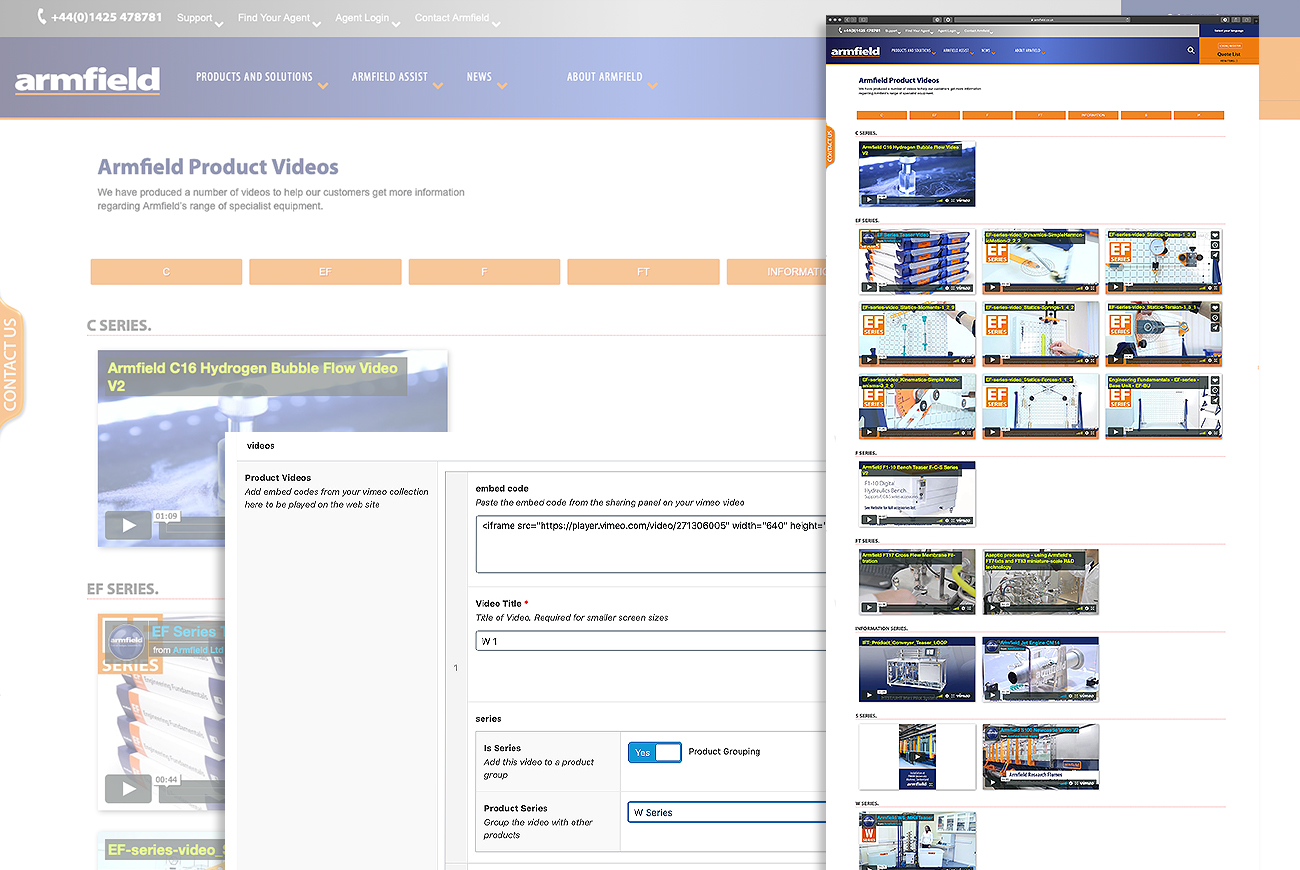1300x870 pixels.
Task: Click the large Armfield logo
Action: (88, 80)
